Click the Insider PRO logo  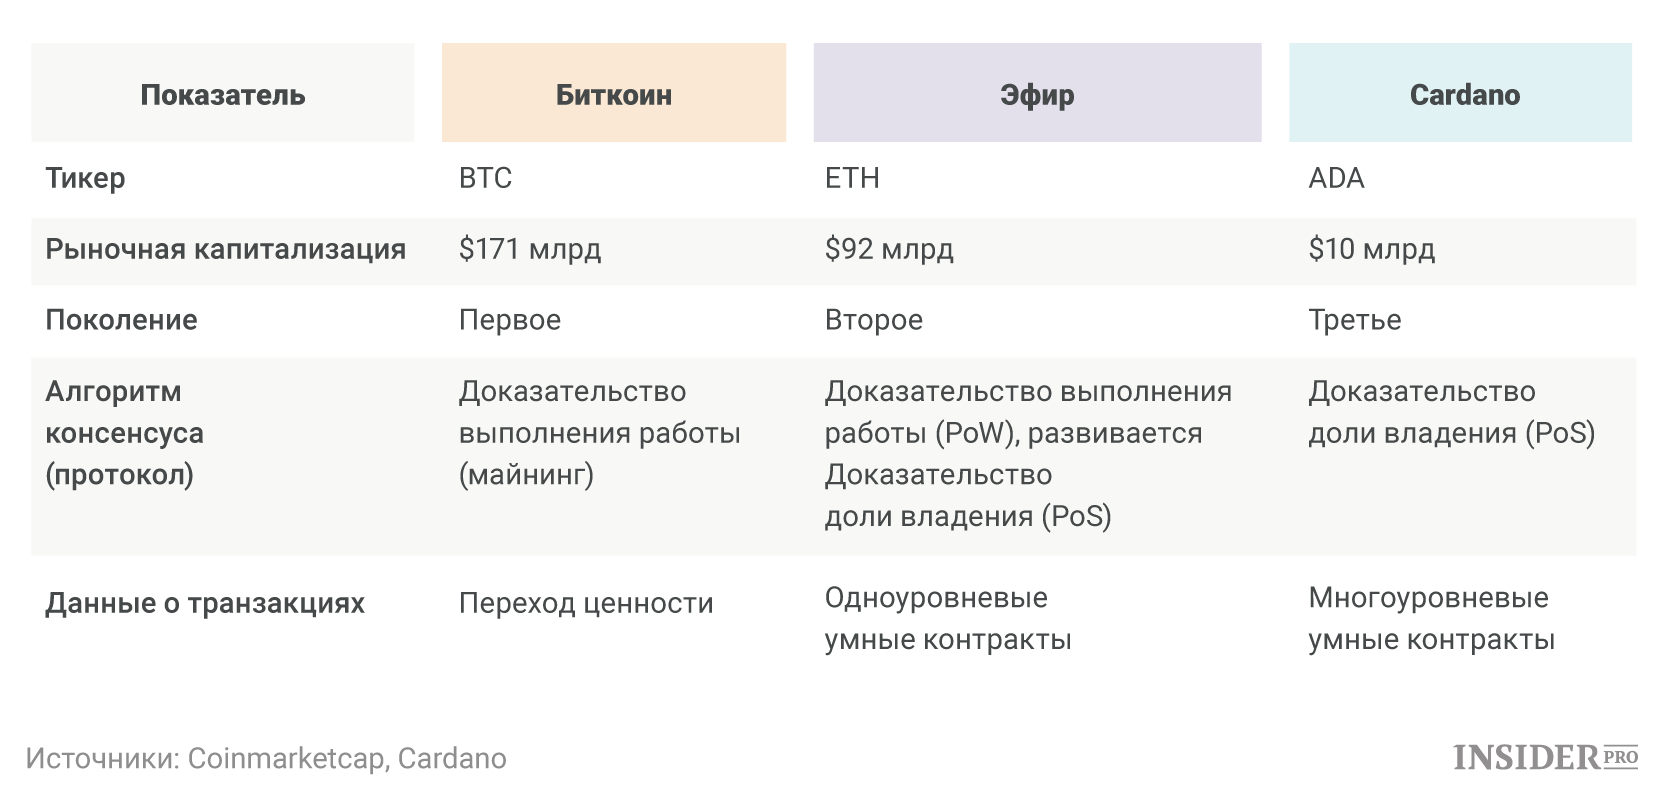pos(1545,757)
